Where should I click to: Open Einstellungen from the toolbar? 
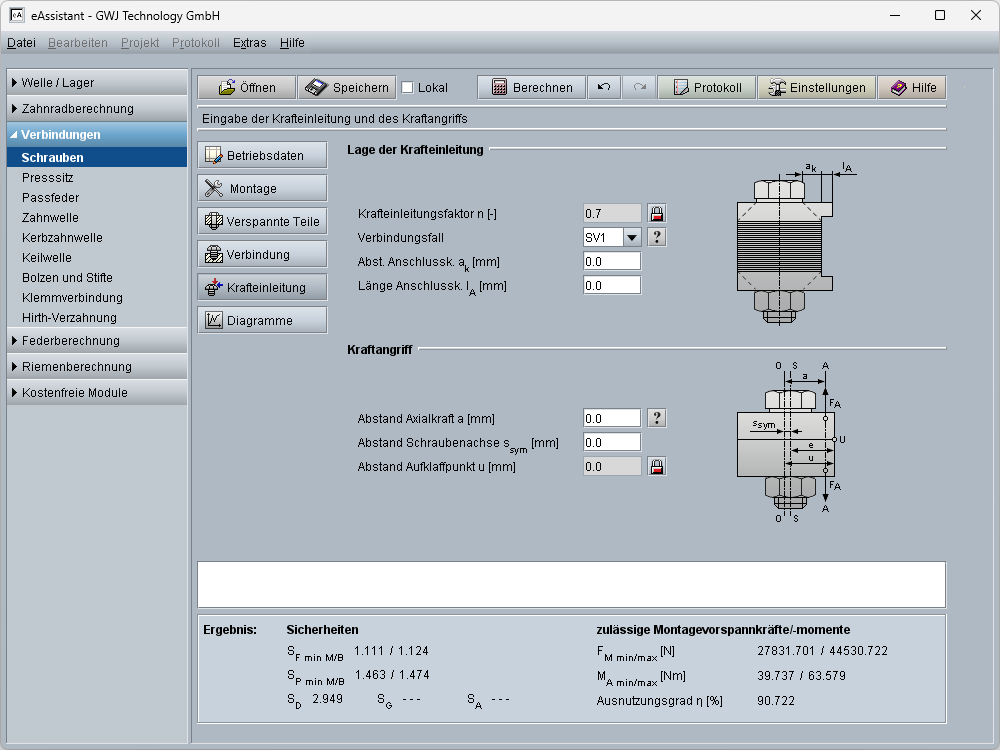(x=816, y=88)
